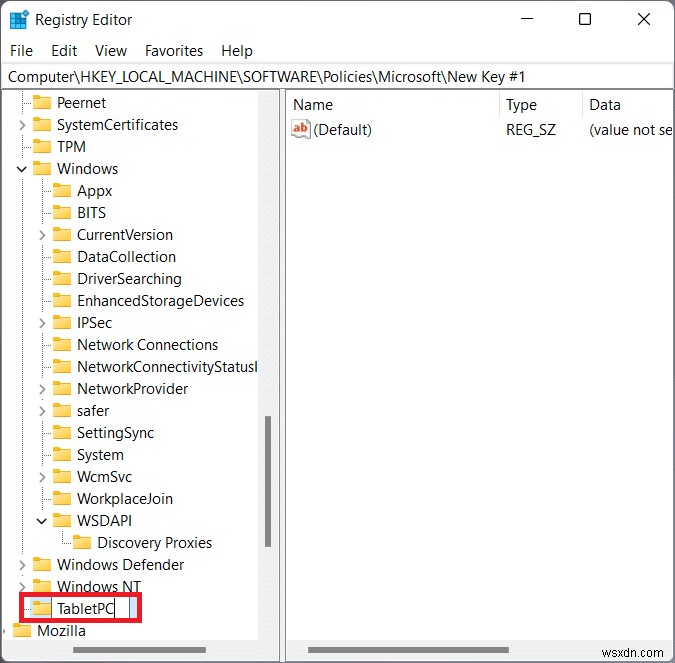The image size is (675, 663).
Task: Select the (Default) value entry
Action: coord(342,130)
